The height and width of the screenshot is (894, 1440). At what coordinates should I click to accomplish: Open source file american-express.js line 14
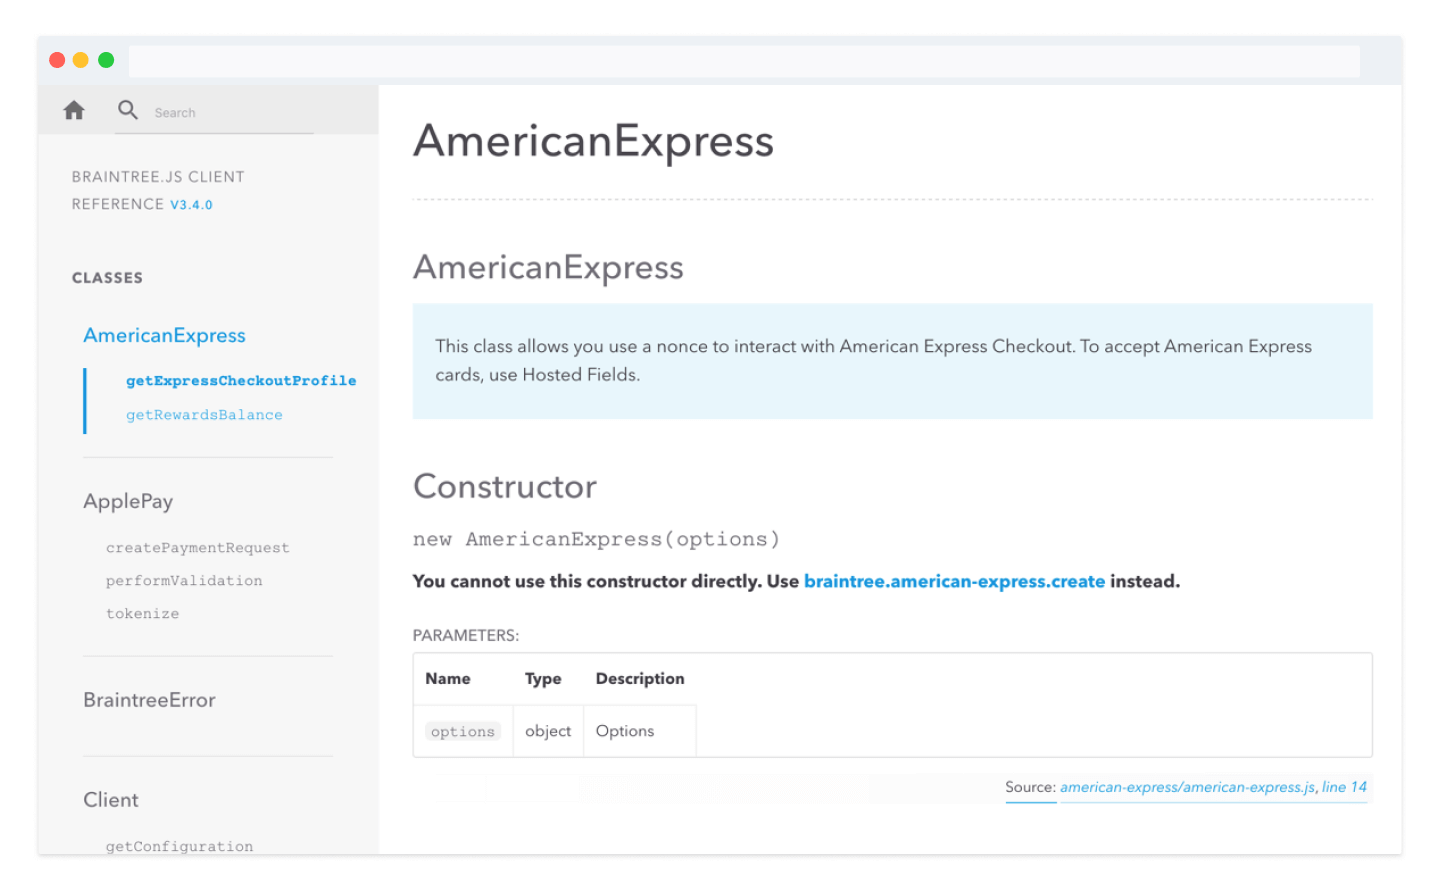click(x=1212, y=788)
